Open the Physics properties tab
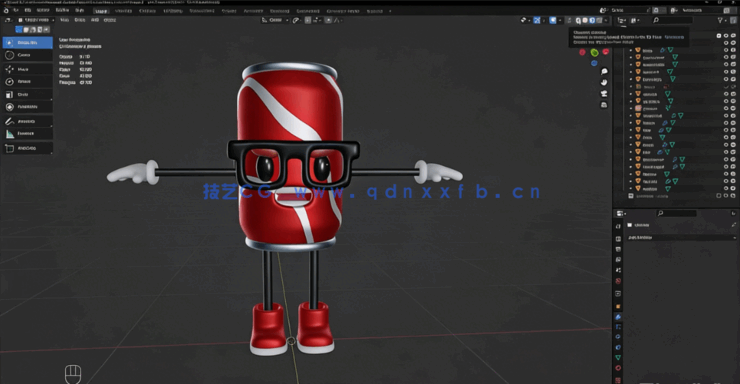 tap(618, 337)
